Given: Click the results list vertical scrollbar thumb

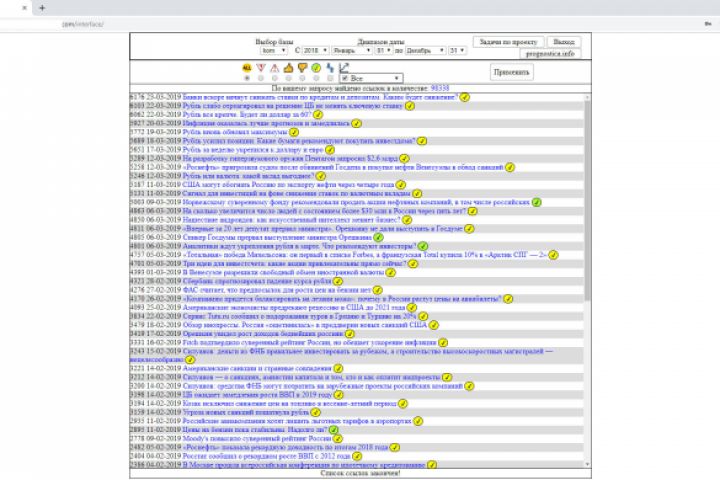Looking at the screenshot, I should (x=587, y=201).
